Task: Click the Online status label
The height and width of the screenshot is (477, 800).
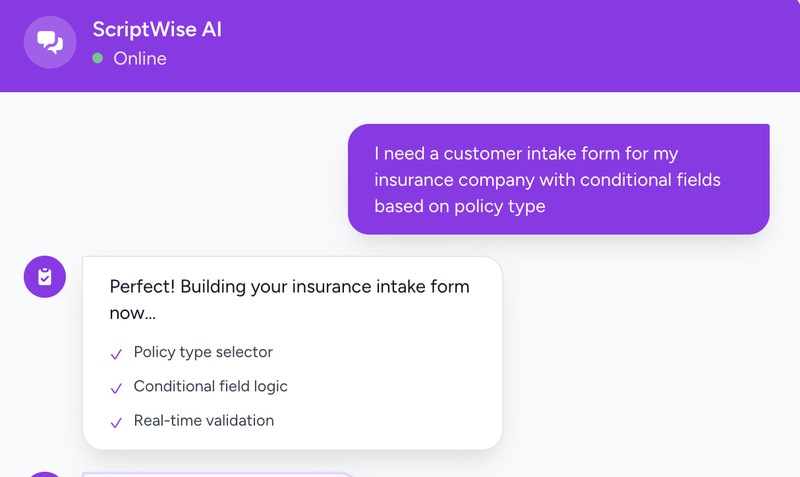Action: (140, 58)
